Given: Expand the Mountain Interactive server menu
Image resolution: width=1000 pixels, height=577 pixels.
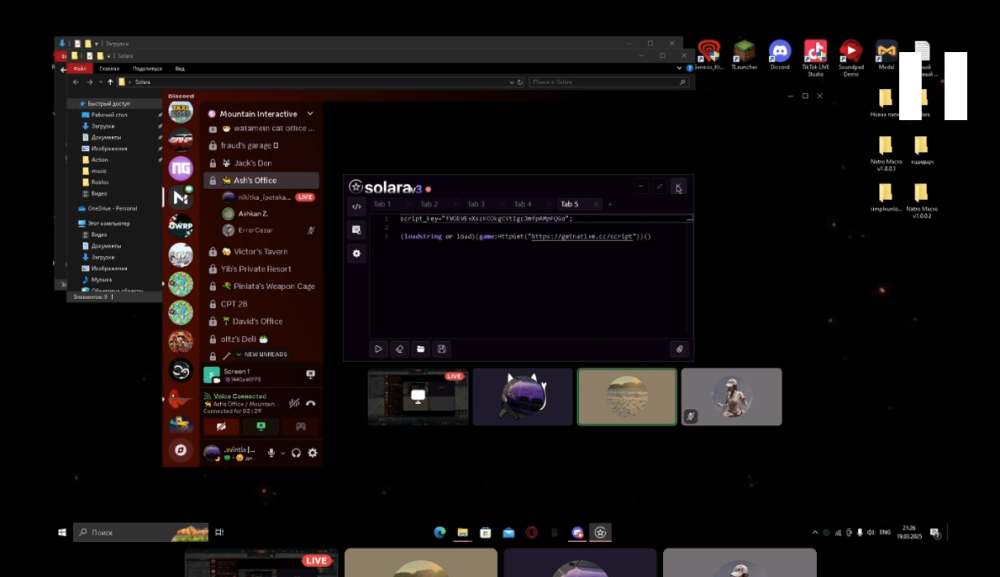Looking at the screenshot, I should click(x=310, y=113).
